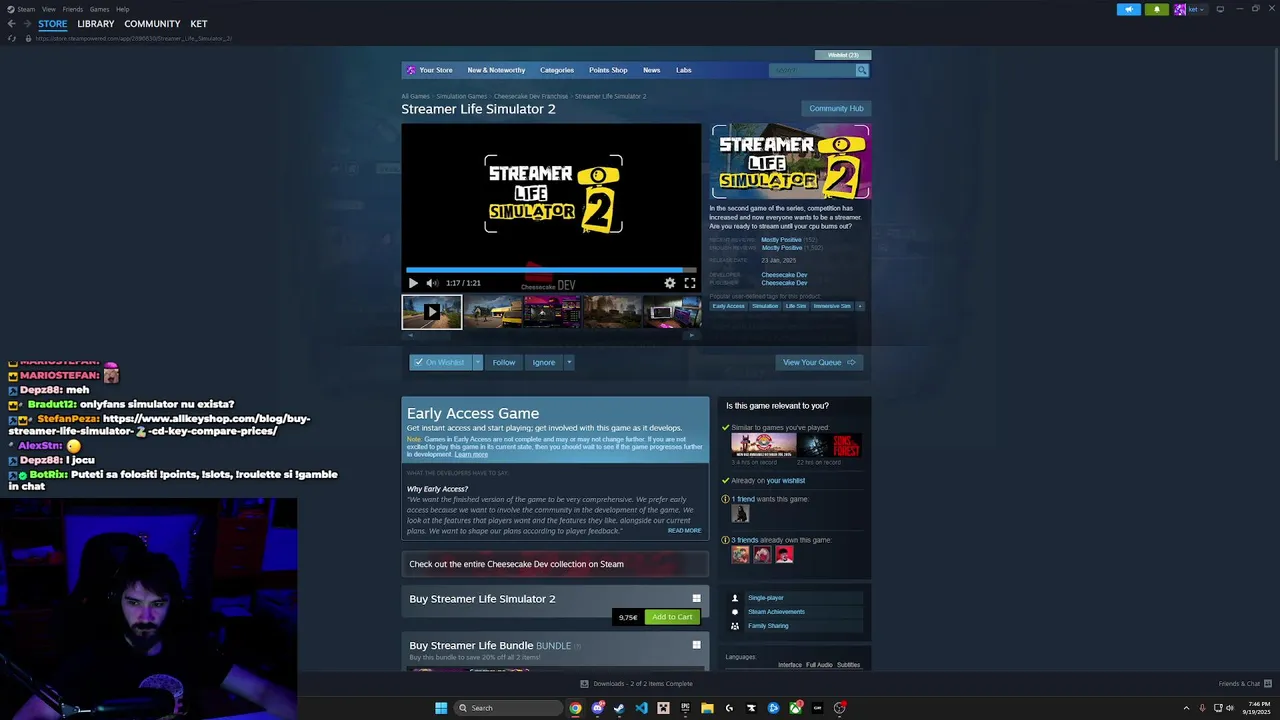The height and width of the screenshot is (720, 1280).
Task: Mute the trailer volume
Action: (x=432, y=283)
